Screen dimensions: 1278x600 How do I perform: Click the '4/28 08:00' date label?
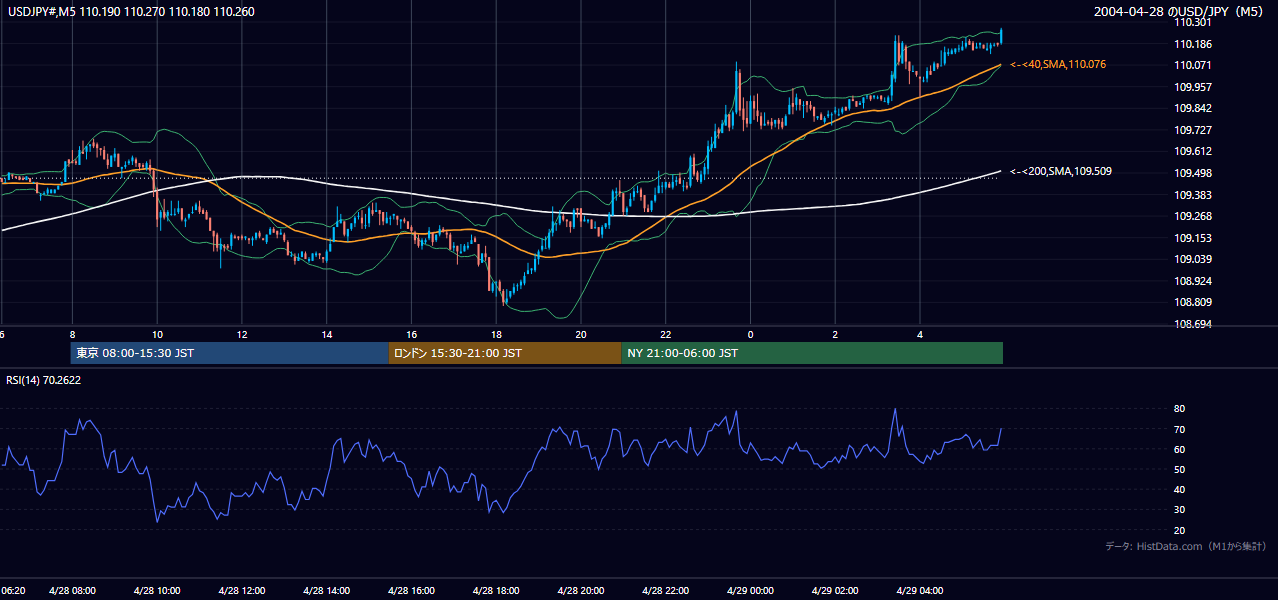coord(71,591)
